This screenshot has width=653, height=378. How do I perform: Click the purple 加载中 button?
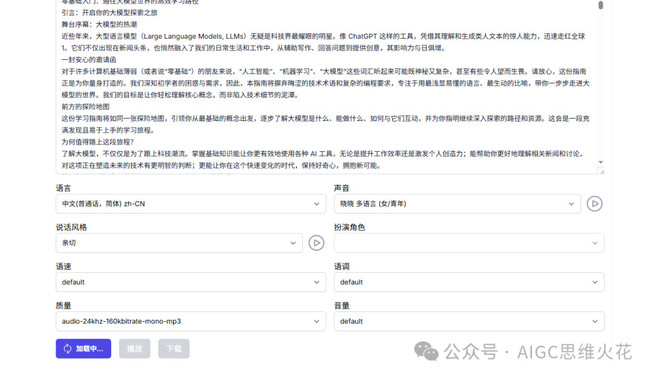[x=83, y=349]
